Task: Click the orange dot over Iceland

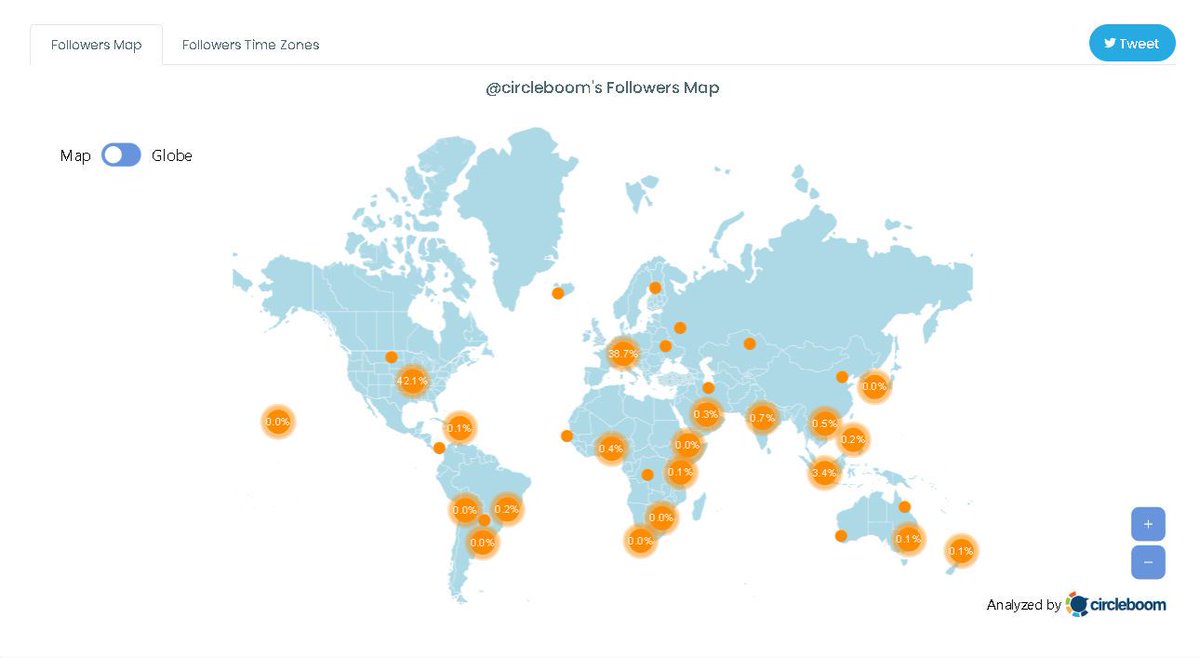Action: [x=558, y=293]
